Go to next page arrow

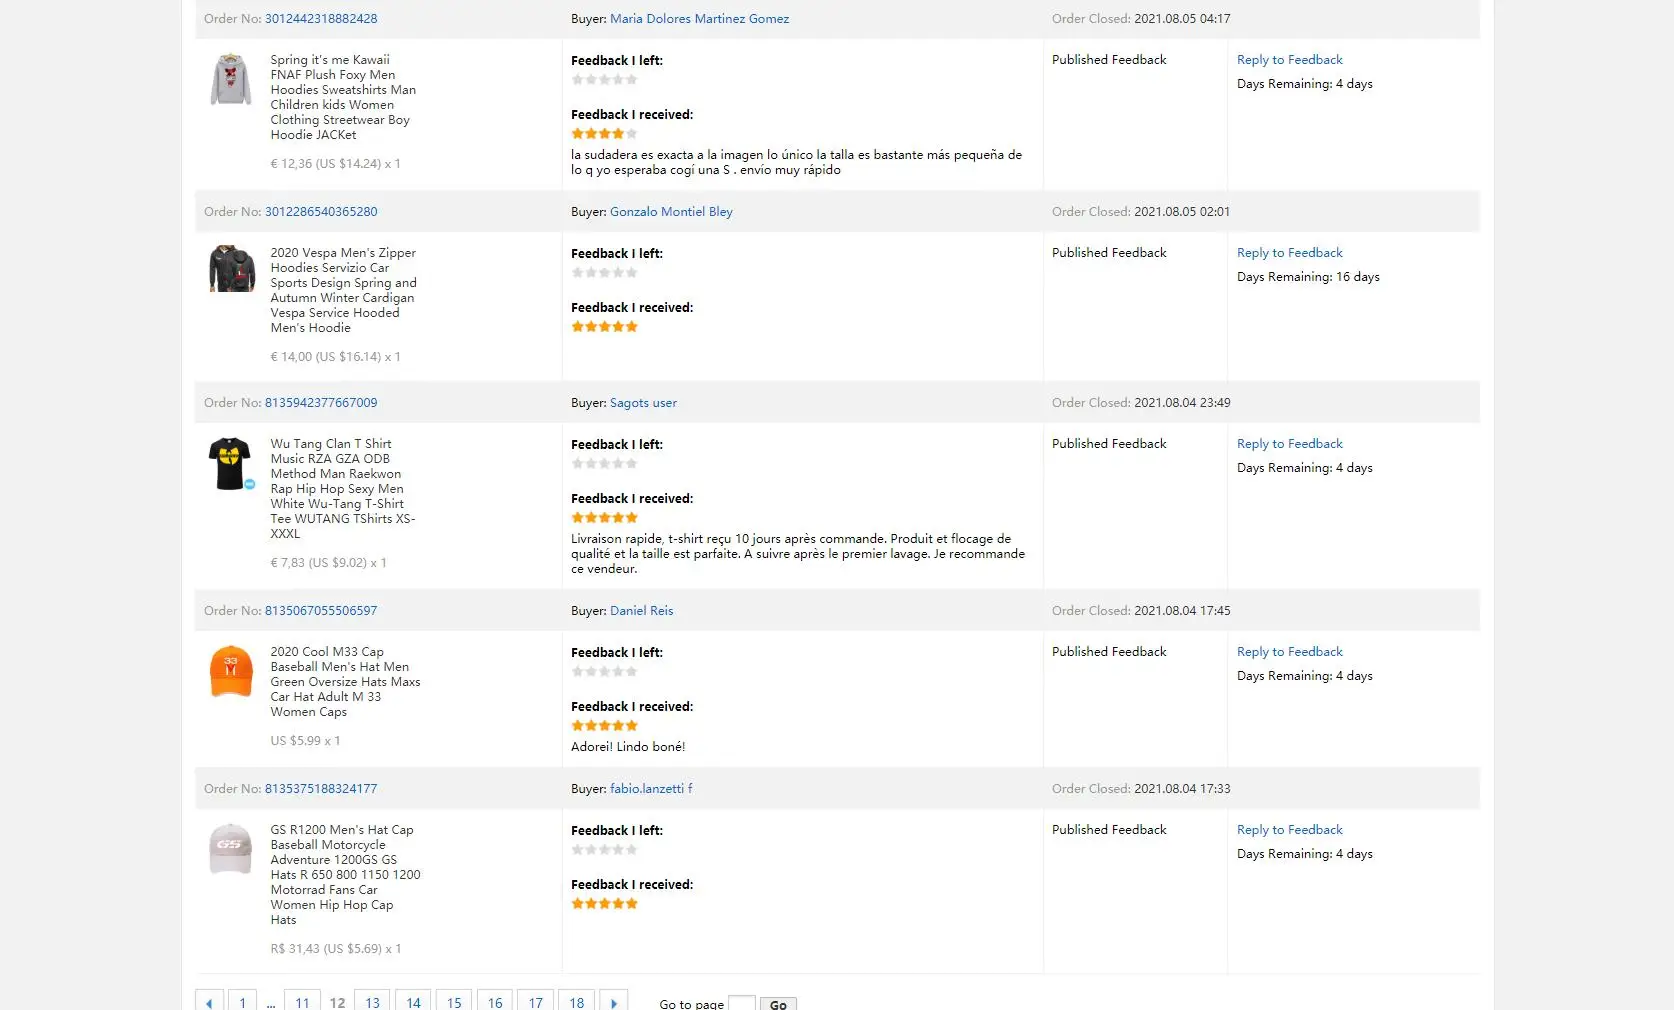(614, 1002)
